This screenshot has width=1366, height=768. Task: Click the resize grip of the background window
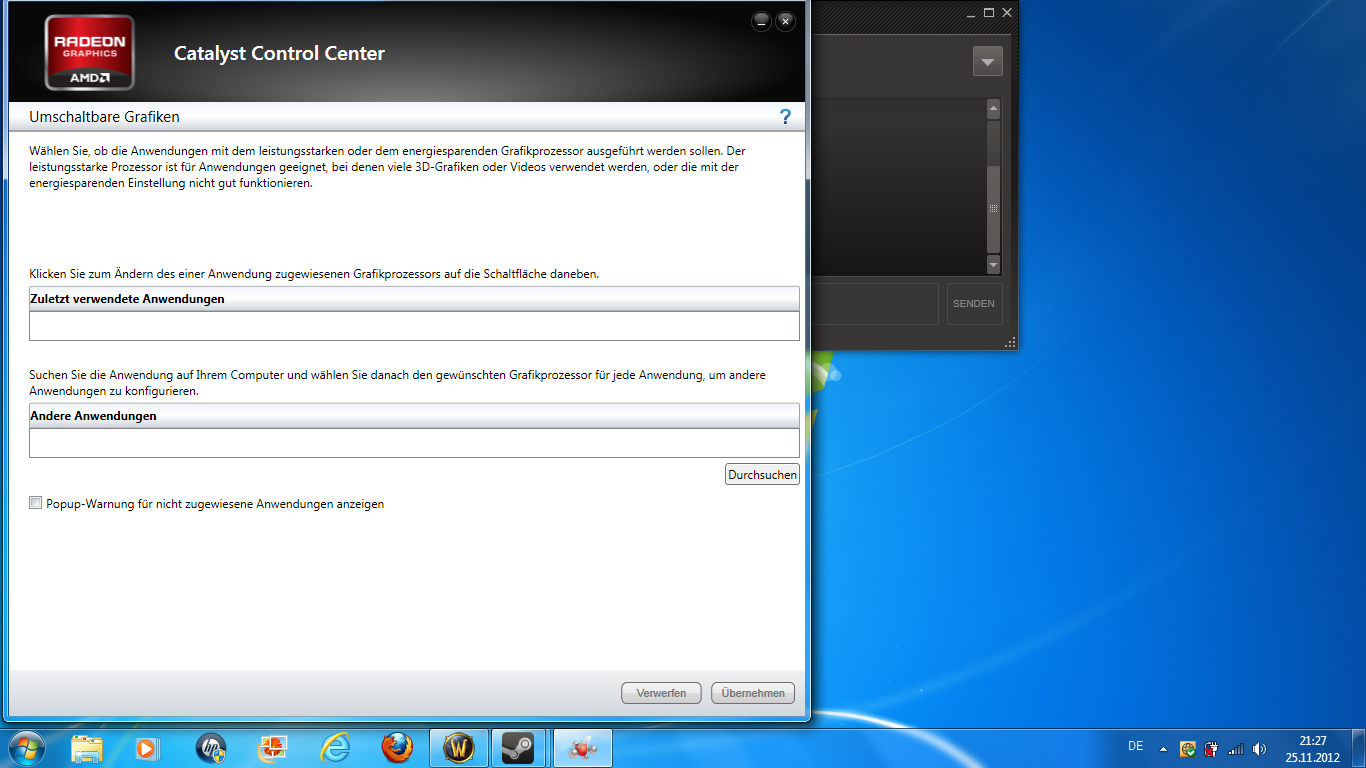pyautogui.click(x=1010, y=343)
